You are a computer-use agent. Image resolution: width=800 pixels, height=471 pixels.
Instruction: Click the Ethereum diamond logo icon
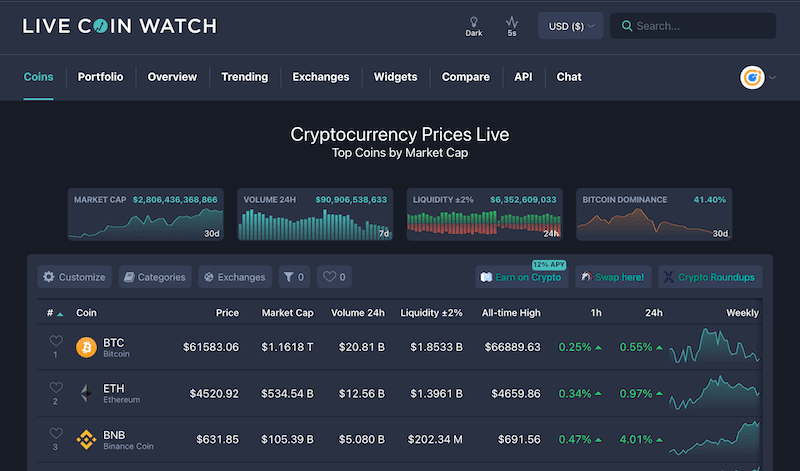coord(86,393)
